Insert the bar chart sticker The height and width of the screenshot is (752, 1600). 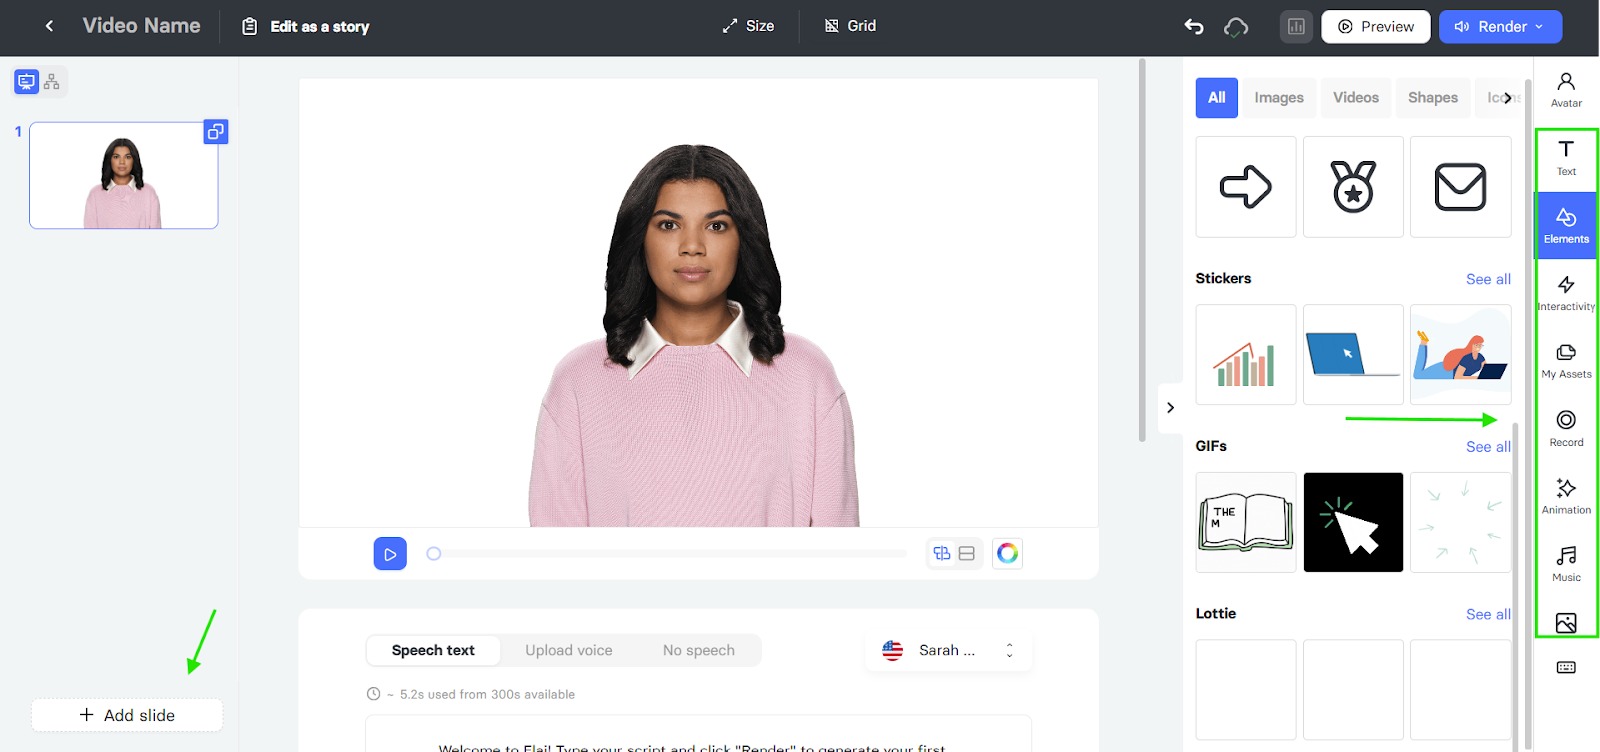(1246, 355)
